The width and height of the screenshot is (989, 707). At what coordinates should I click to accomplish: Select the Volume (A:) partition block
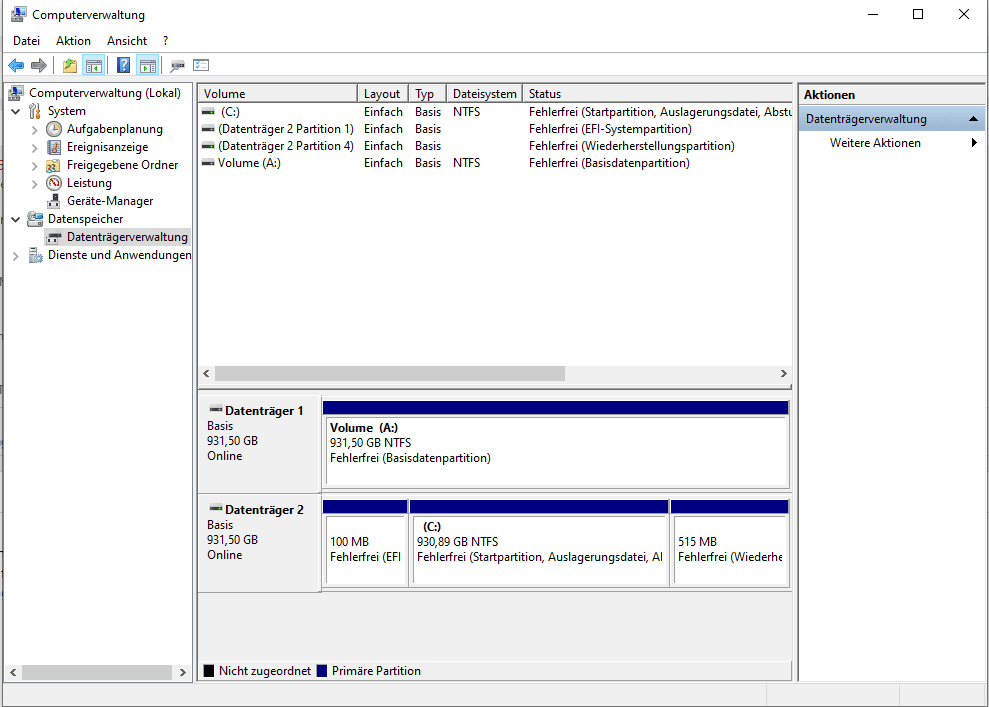(556, 444)
